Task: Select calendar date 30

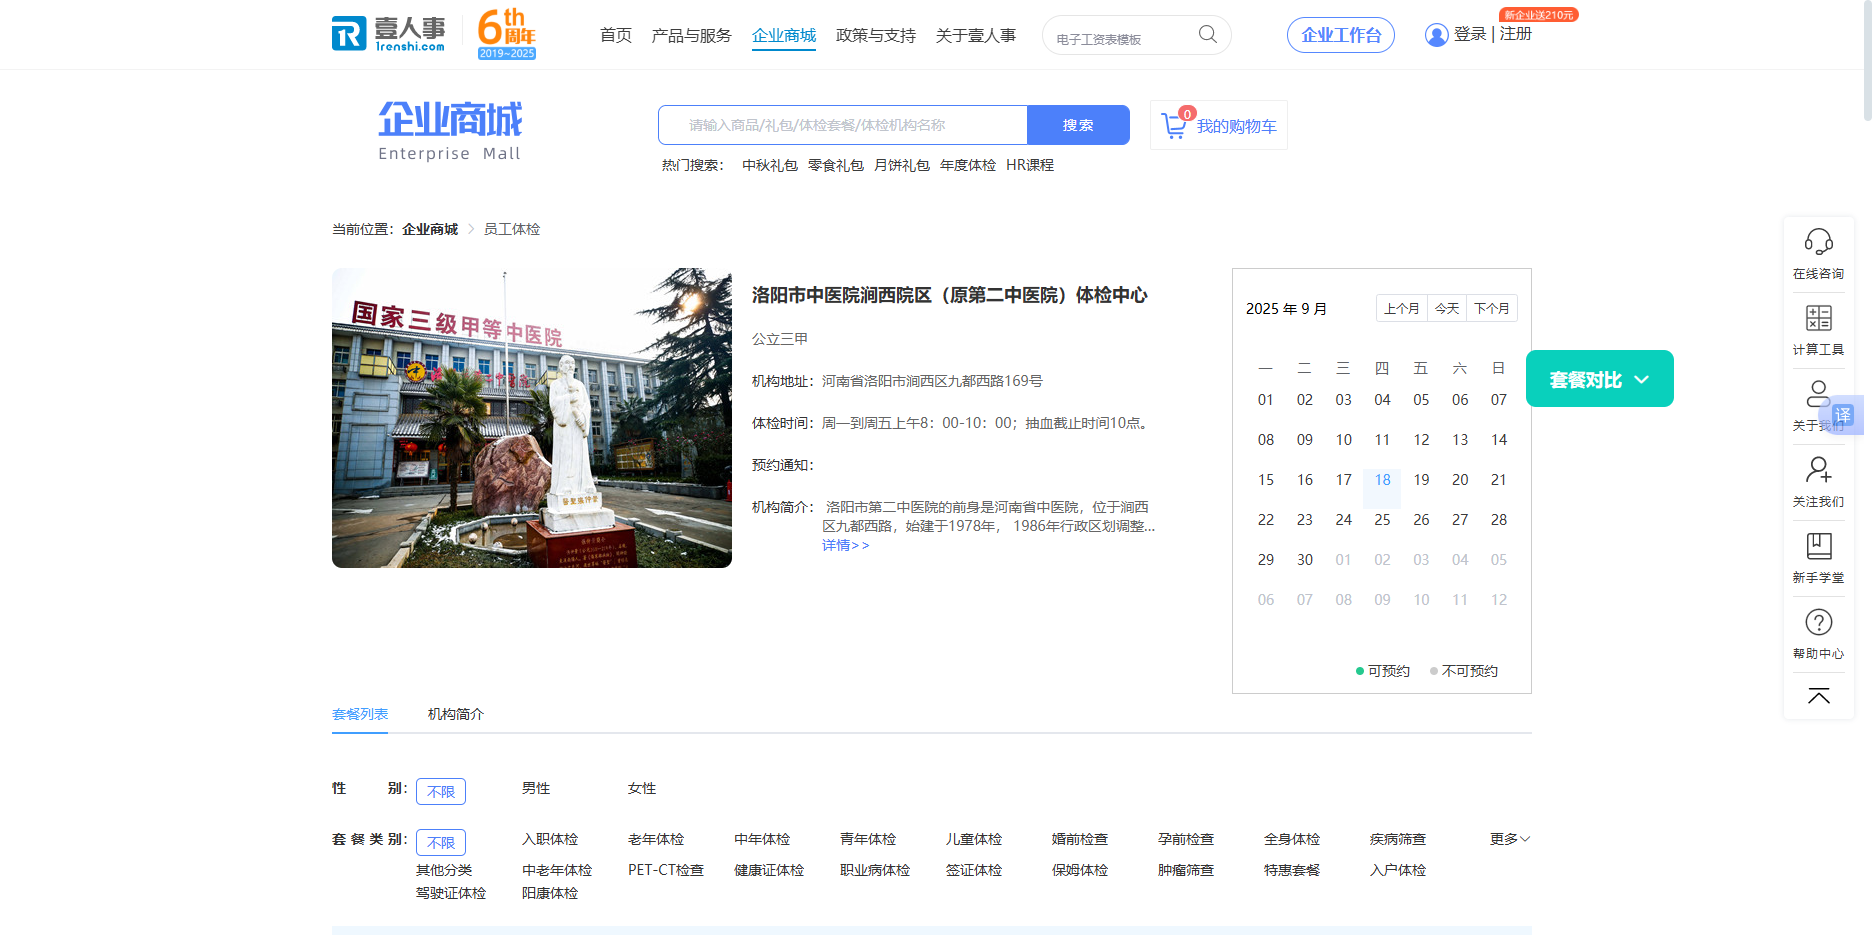Action: (1305, 560)
